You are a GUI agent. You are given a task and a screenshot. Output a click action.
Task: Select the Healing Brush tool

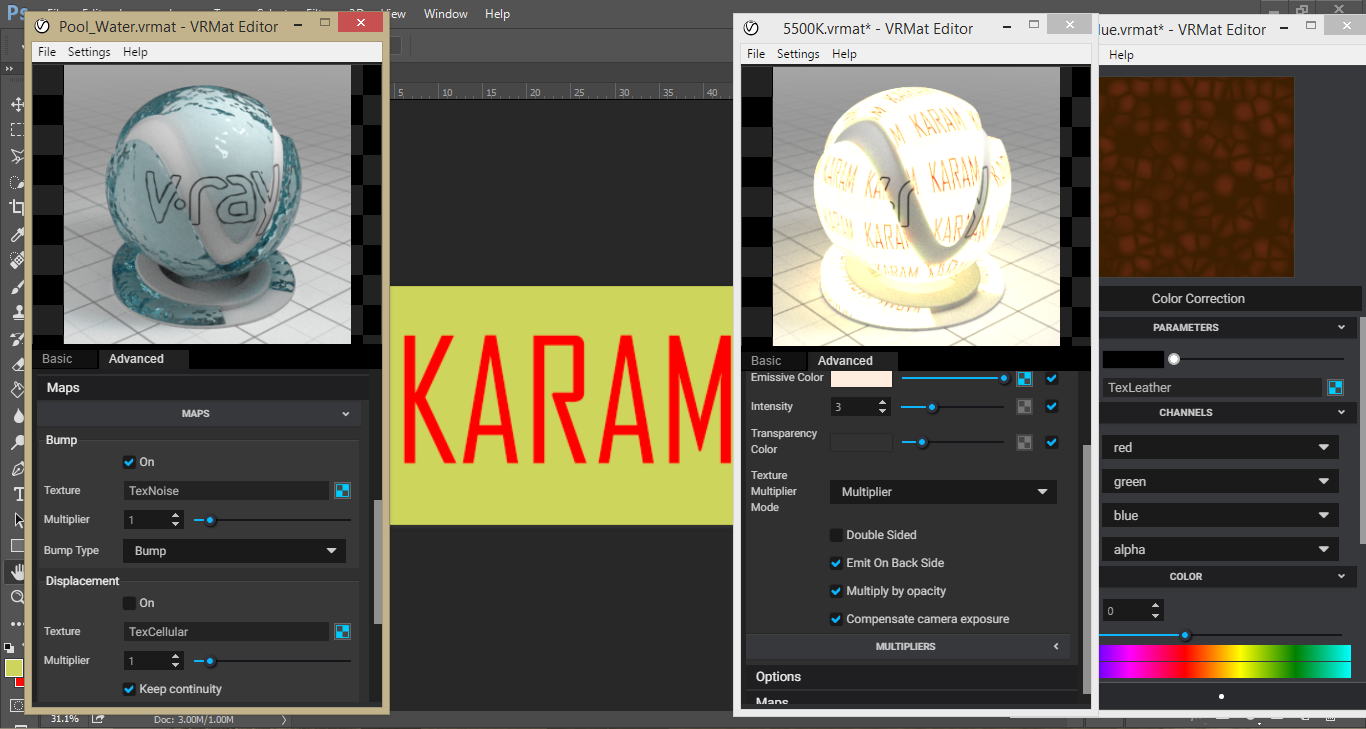click(x=17, y=260)
